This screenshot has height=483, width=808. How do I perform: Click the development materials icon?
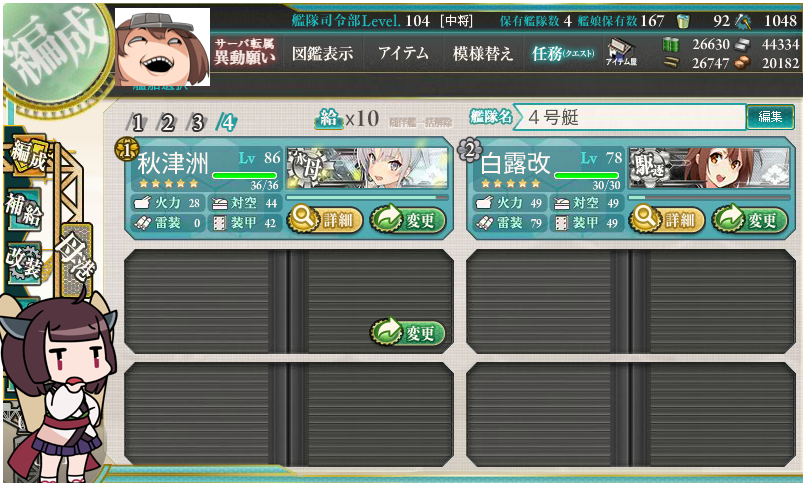pyautogui.click(x=743, y=21)
